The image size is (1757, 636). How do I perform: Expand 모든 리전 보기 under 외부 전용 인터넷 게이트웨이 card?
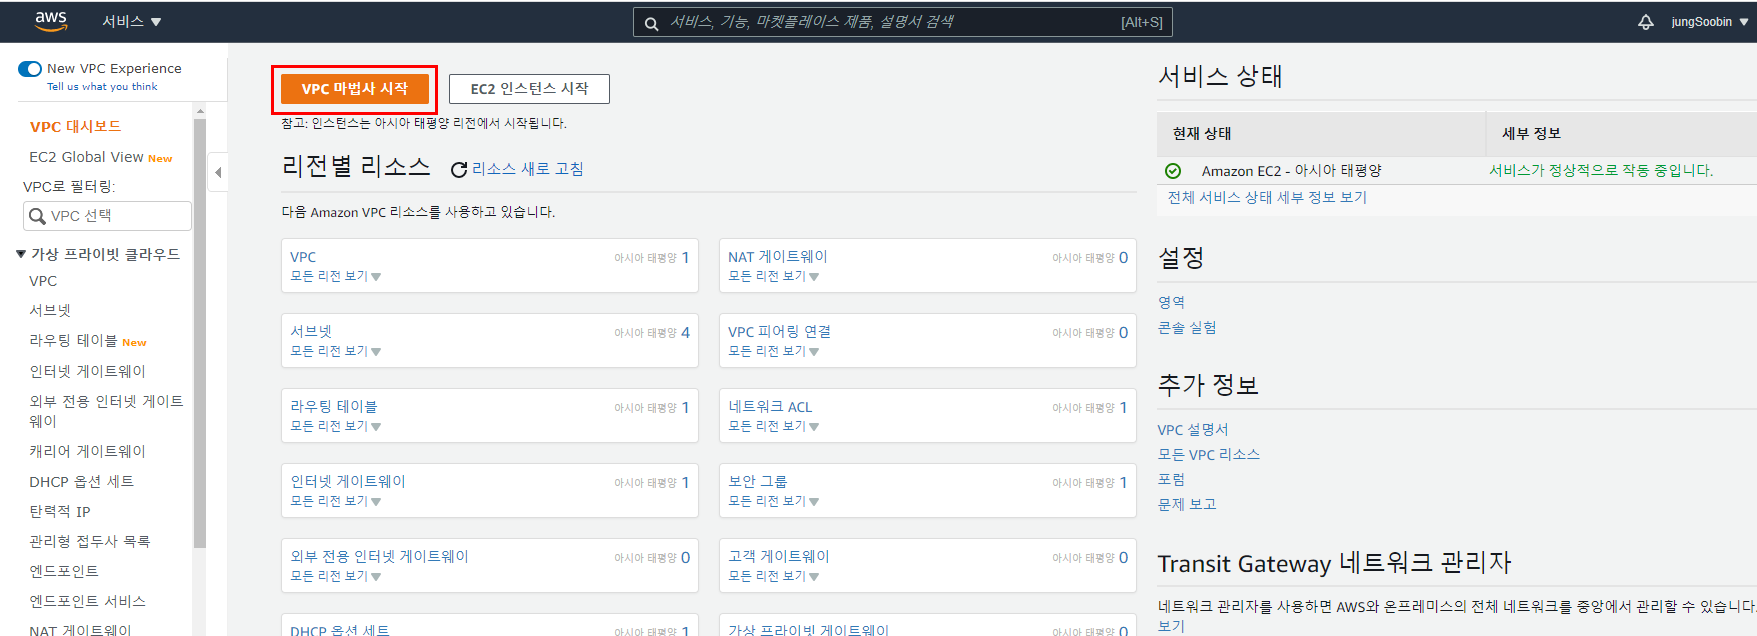coord(336,576)
